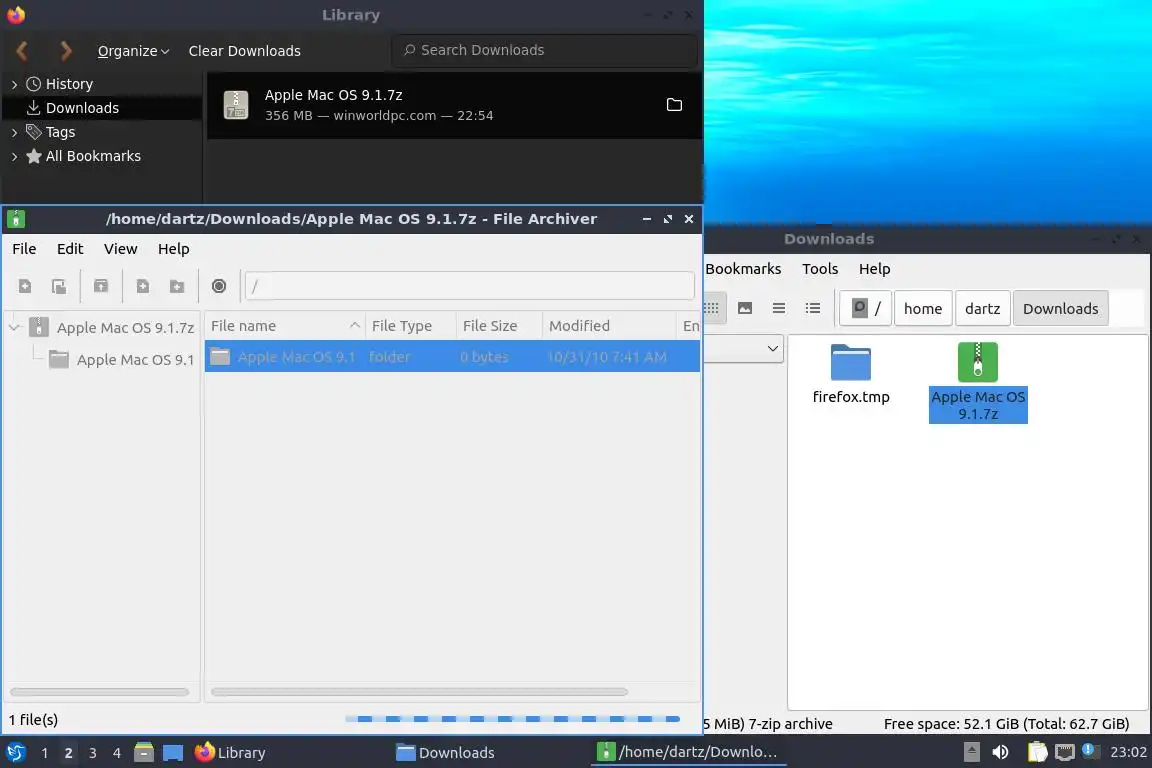Switch to thumbnail view in Downloads file manager
The width and height of the screenshot is (1152, 768).
pyautogui.click(x=745, y=308)
